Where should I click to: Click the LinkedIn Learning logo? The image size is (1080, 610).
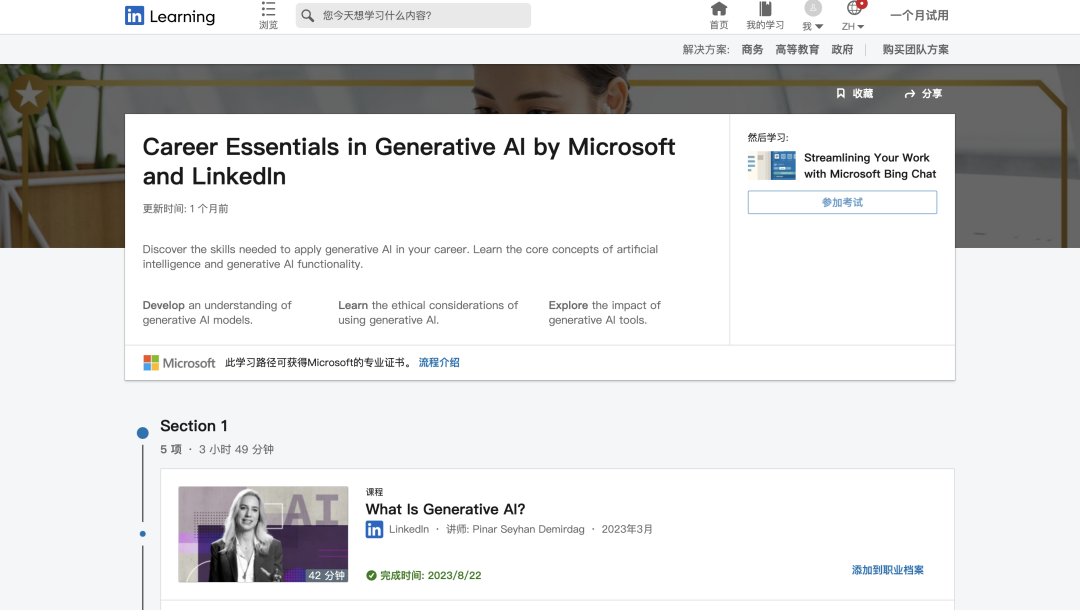point(168,16)
